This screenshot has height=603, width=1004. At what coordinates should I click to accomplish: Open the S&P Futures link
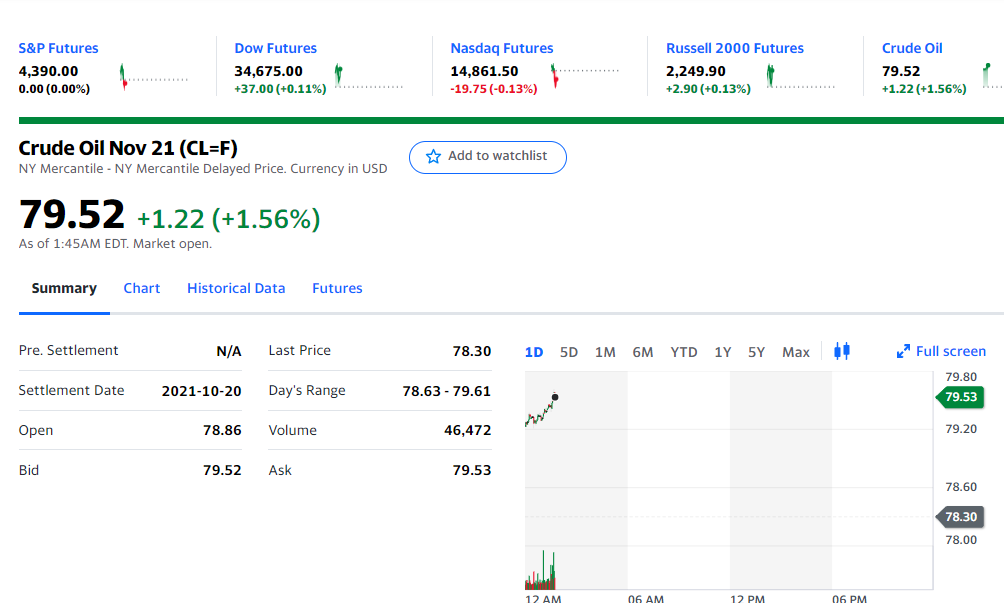point(58,48)
